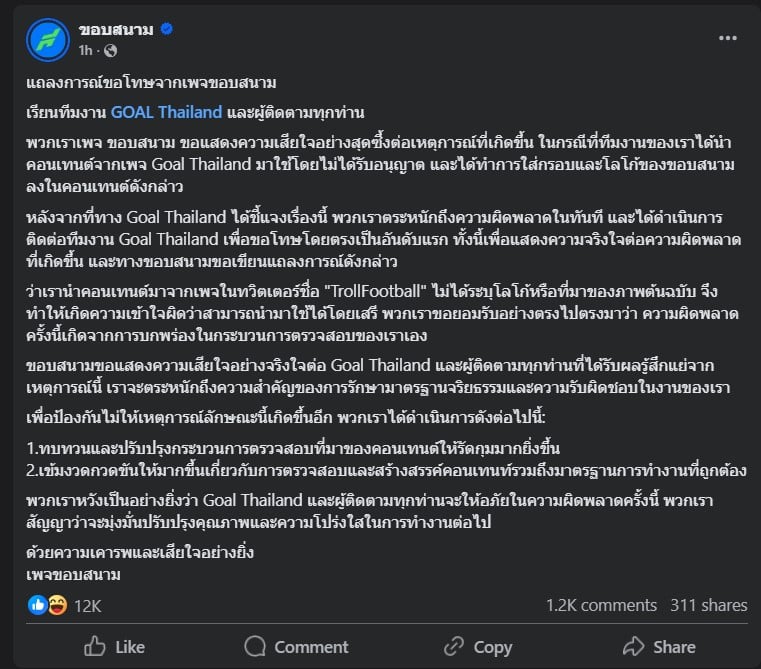Open the three-dot post options menu
761x669 pixels.
pos(727,39)
